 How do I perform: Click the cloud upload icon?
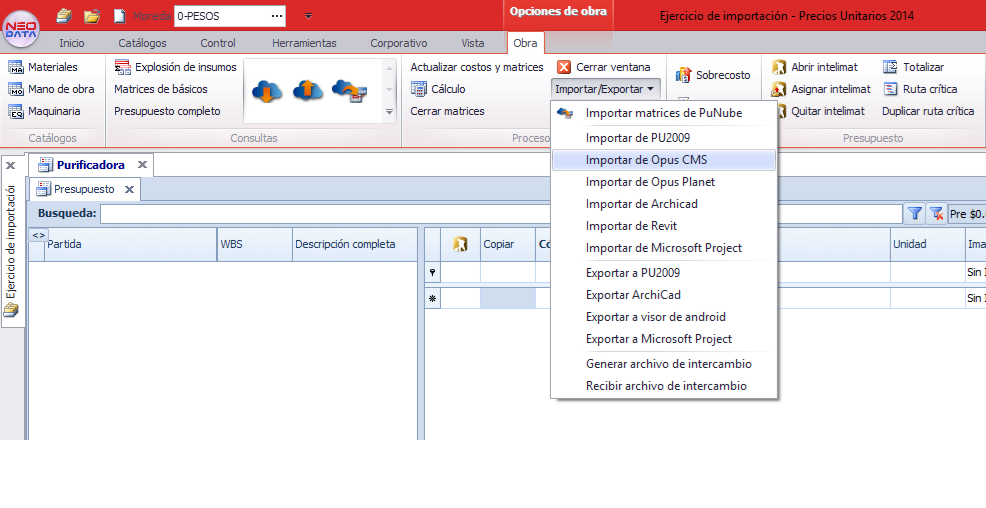[x=307, y=91]
